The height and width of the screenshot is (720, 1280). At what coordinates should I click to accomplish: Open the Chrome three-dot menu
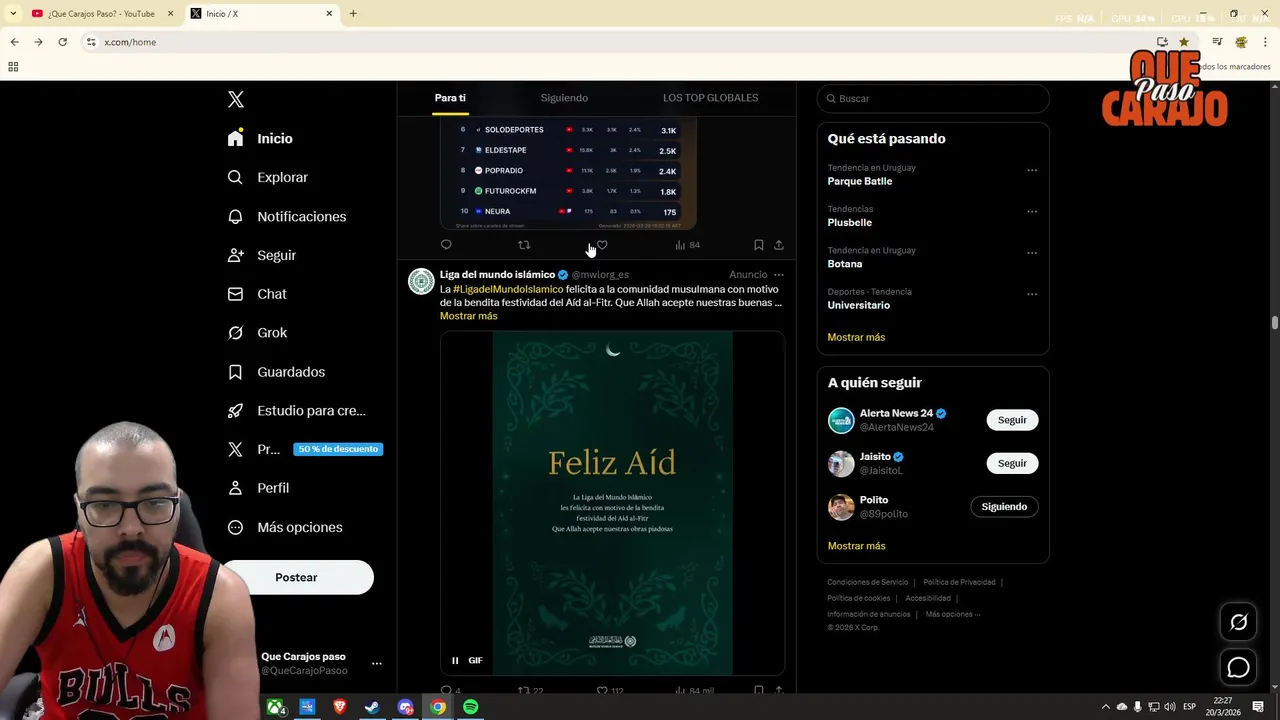click(1265, 42)
